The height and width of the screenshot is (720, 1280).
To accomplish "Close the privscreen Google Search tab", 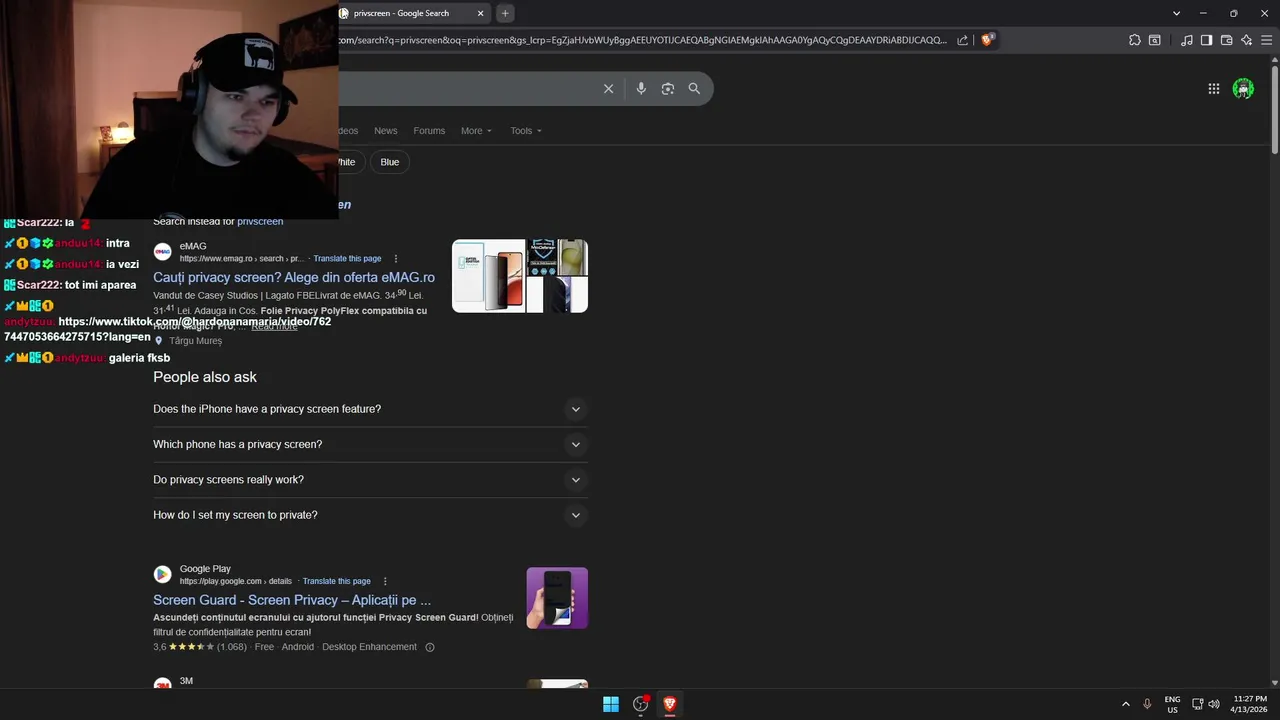I will point(481,13).
